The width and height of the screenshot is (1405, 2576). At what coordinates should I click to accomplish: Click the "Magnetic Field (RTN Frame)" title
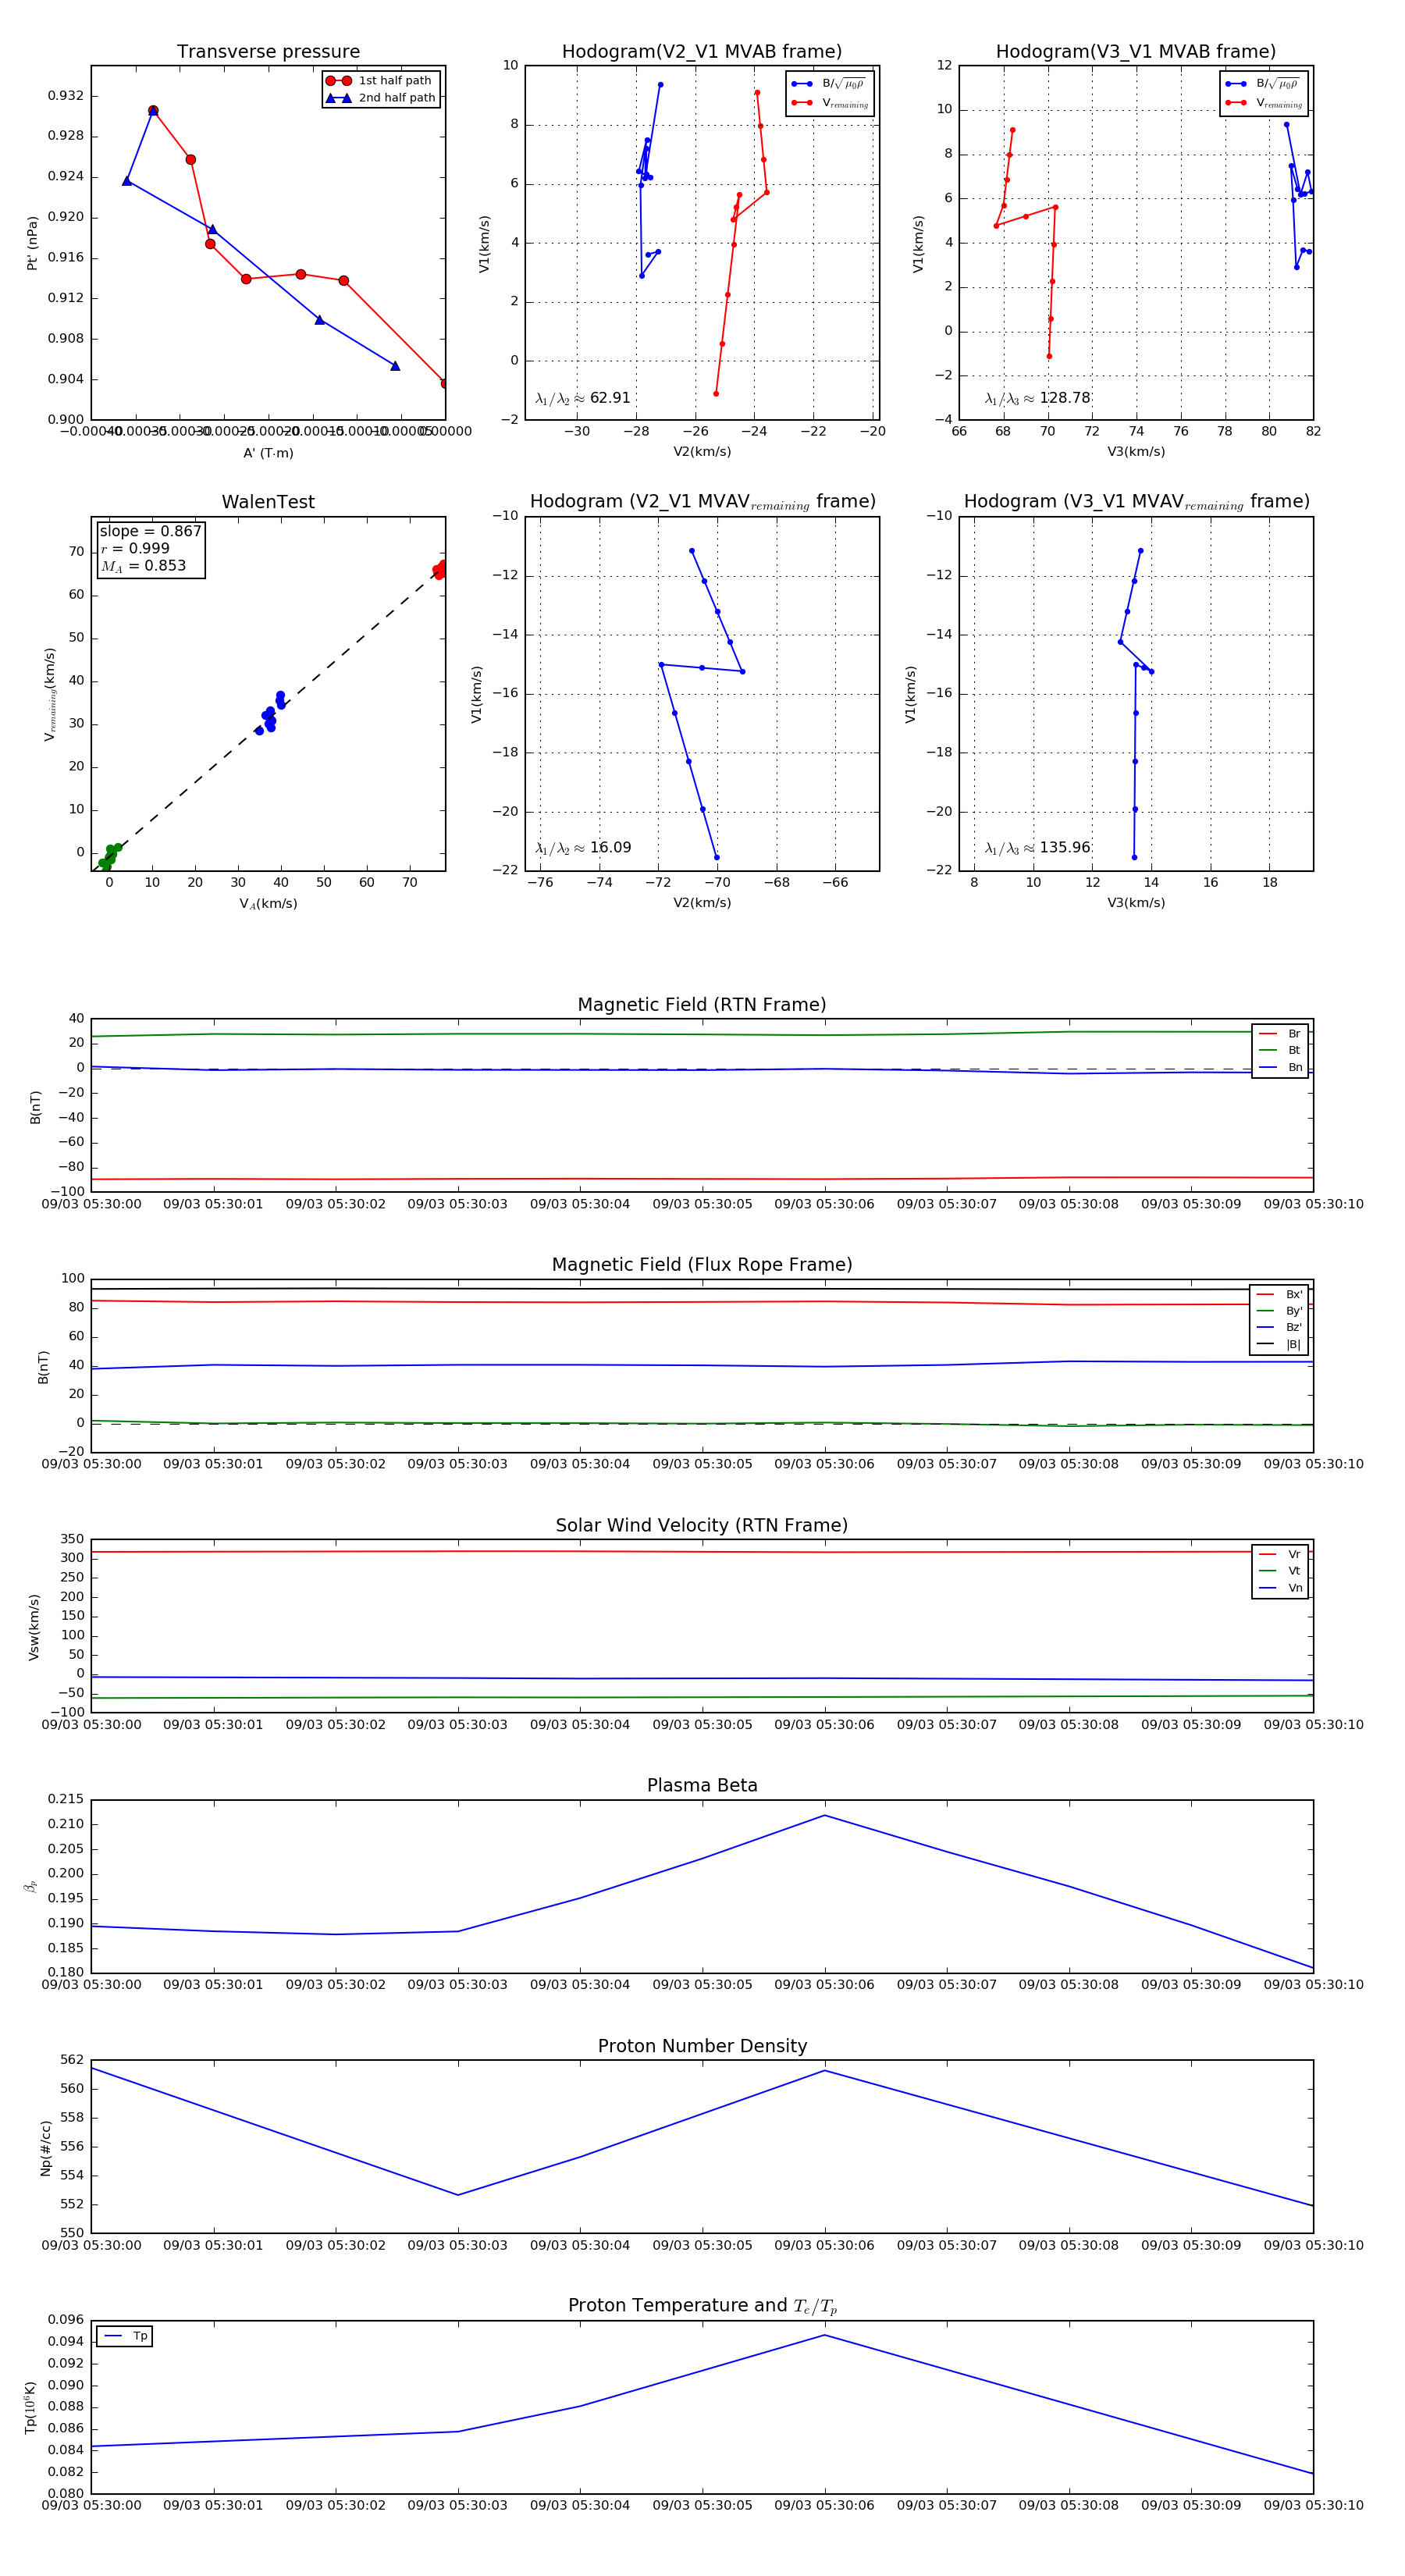(x=702, y=1005)
